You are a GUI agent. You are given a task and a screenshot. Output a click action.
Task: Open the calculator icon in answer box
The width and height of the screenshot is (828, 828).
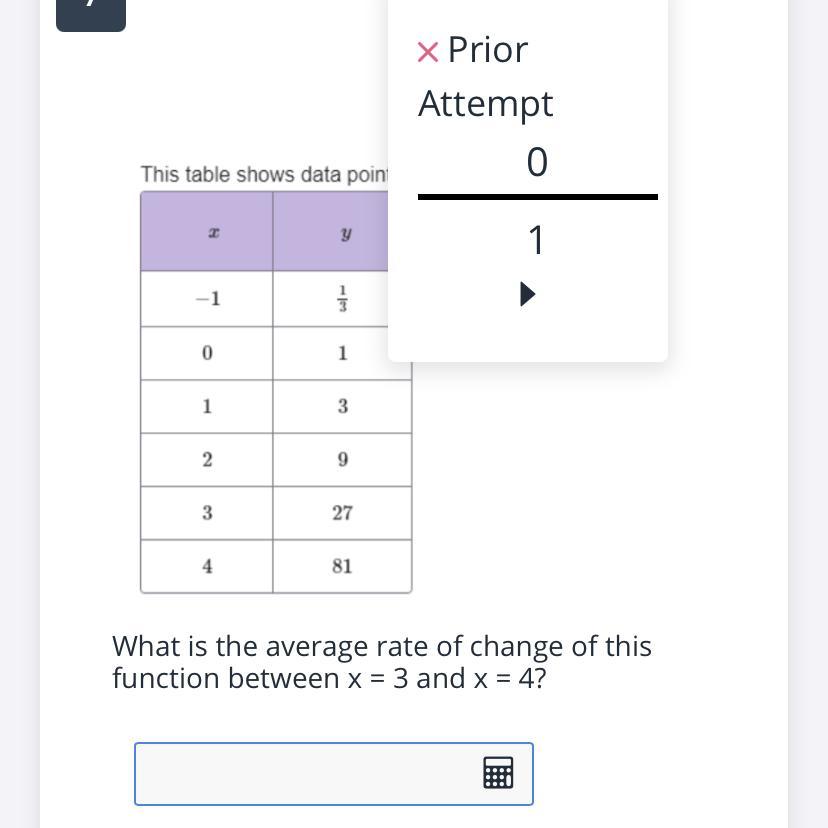point(498,773)
